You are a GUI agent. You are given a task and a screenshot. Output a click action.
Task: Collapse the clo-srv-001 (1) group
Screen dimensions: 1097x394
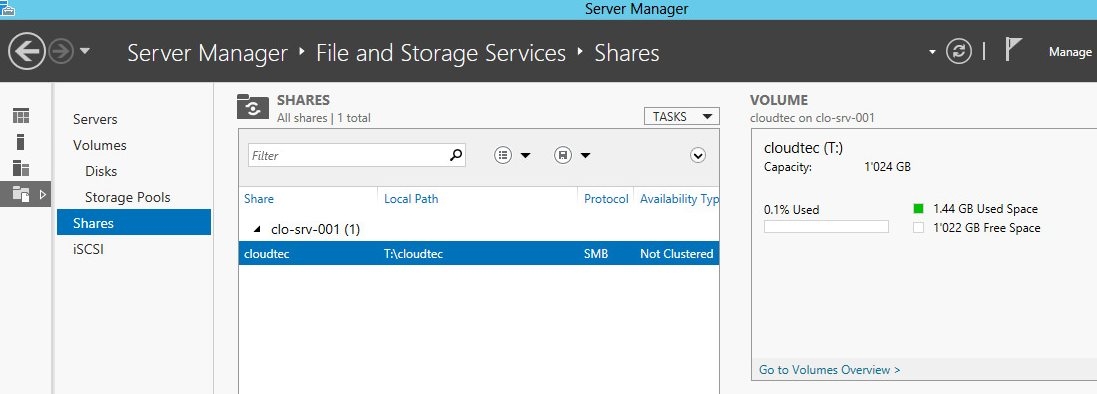tap(256, 230)
